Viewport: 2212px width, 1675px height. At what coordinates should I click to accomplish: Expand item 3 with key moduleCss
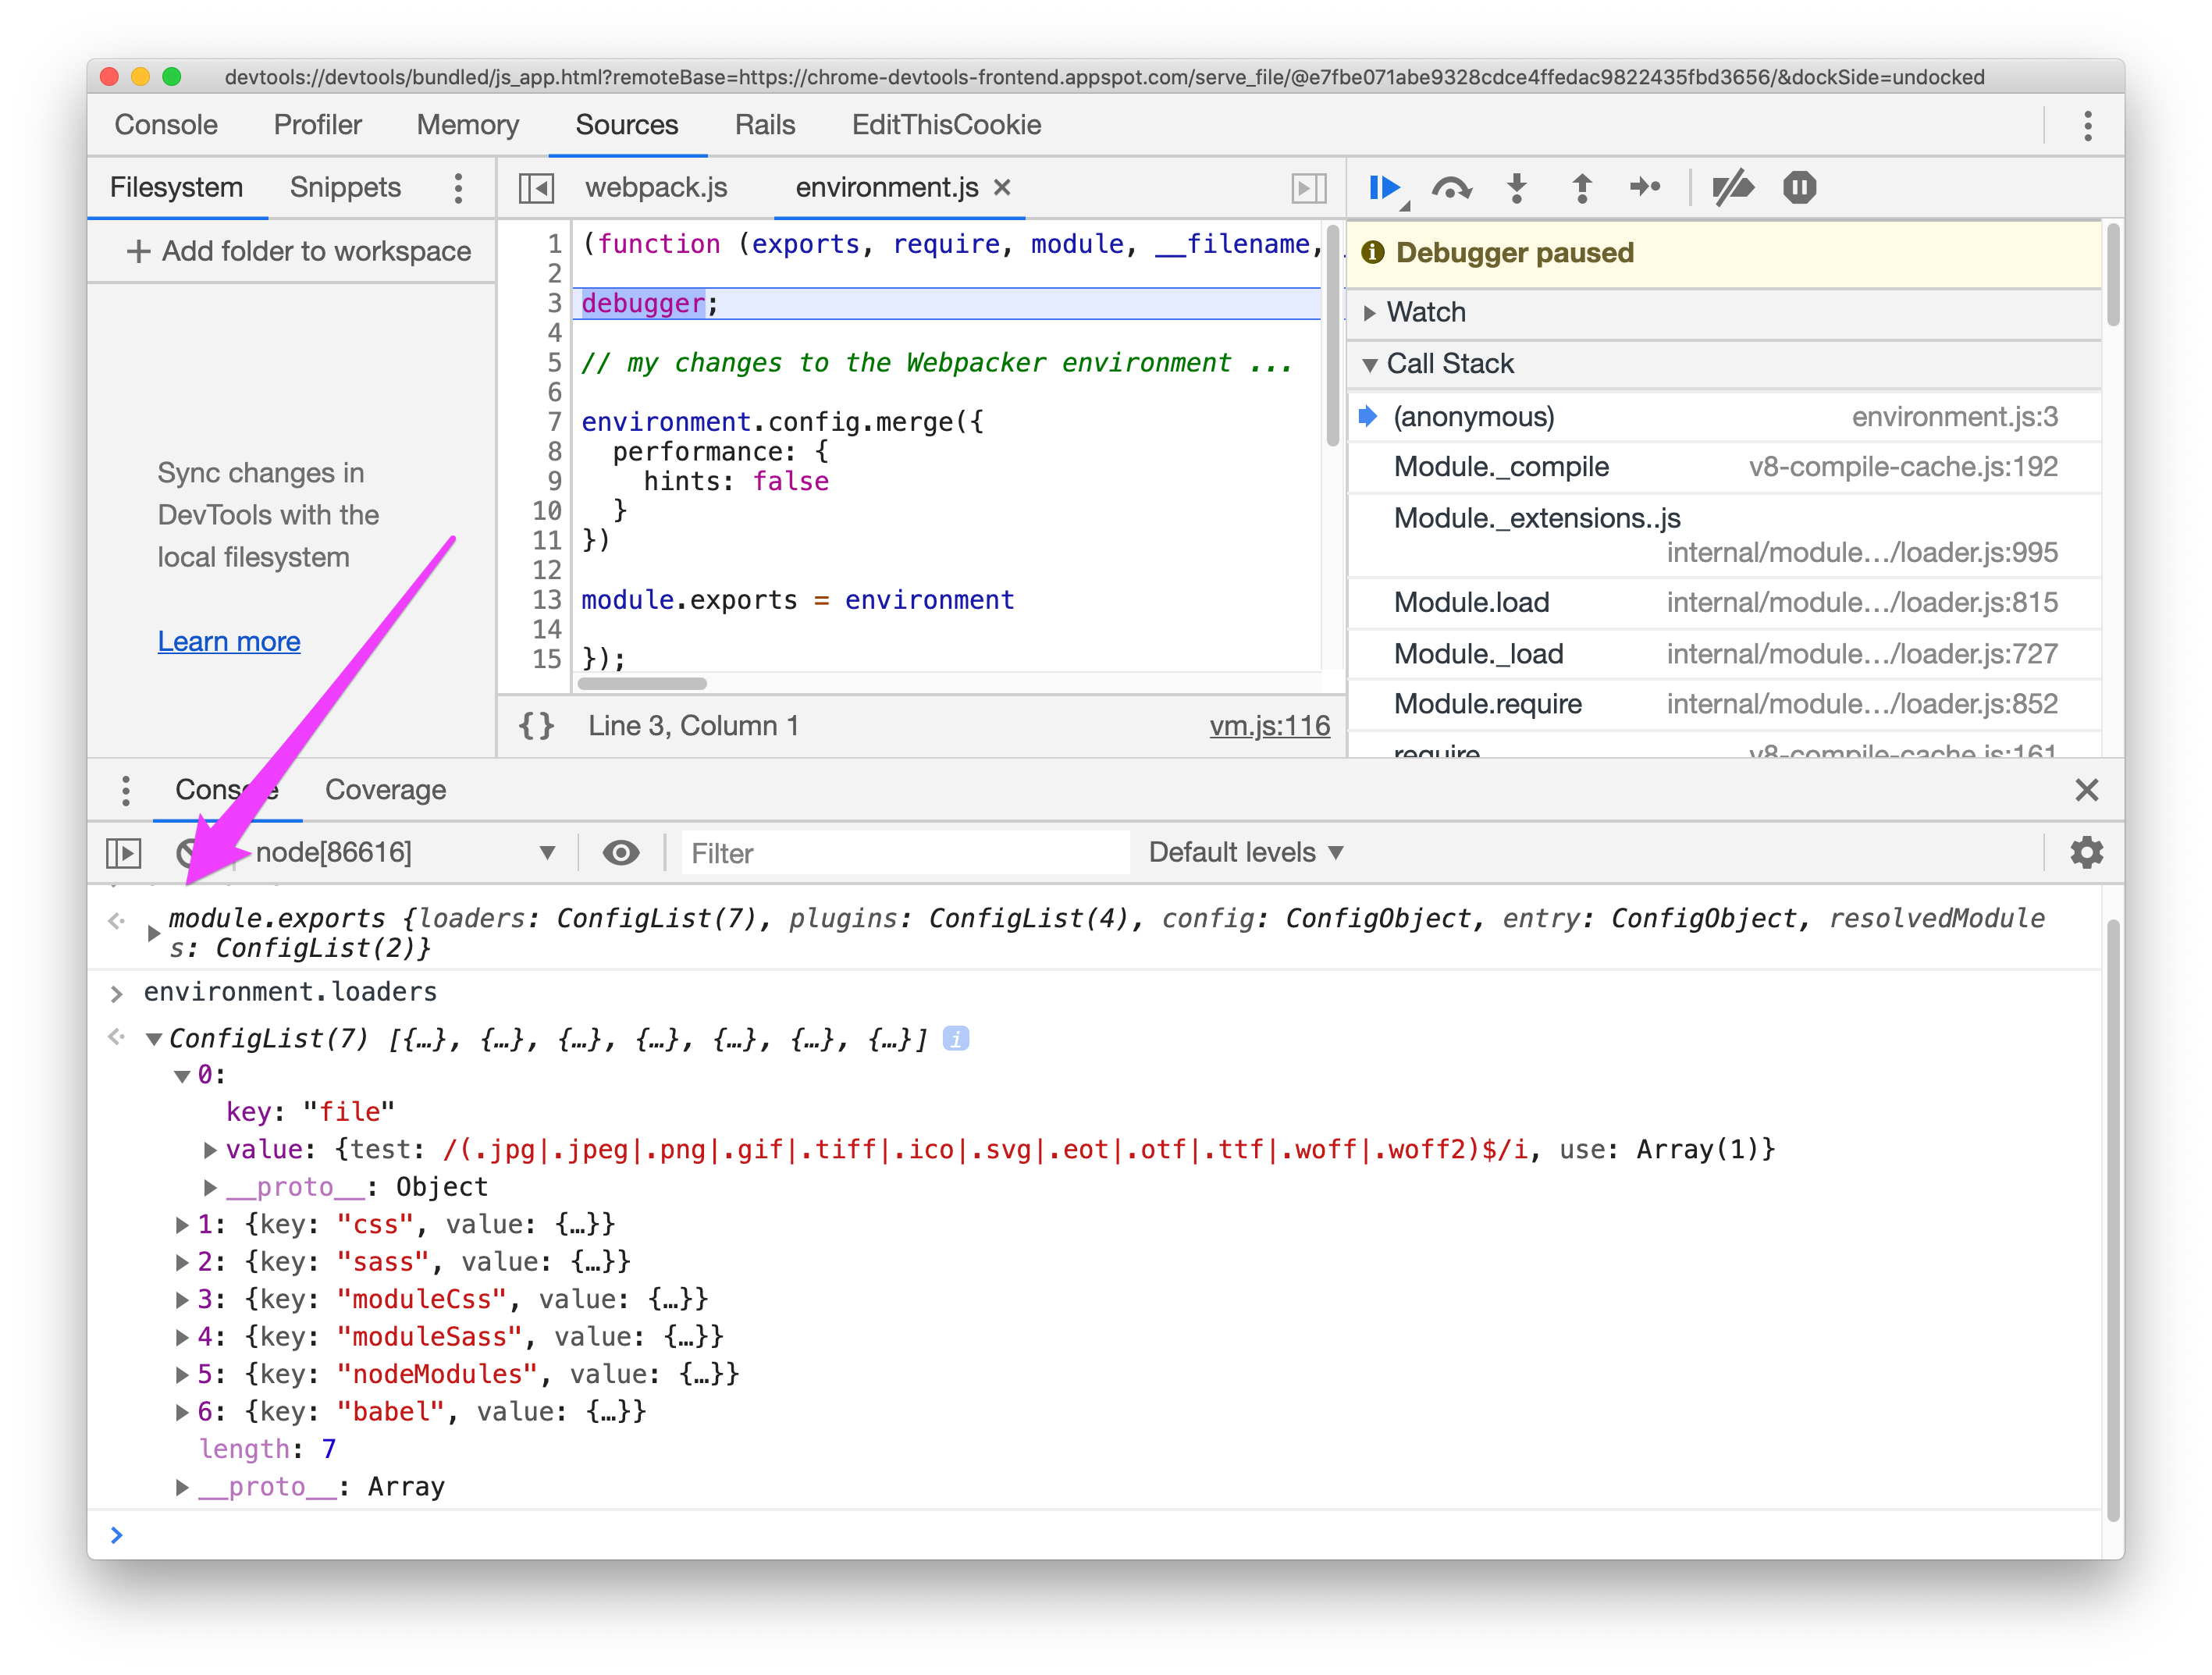pyautogui.click(x=182, y=1300)
